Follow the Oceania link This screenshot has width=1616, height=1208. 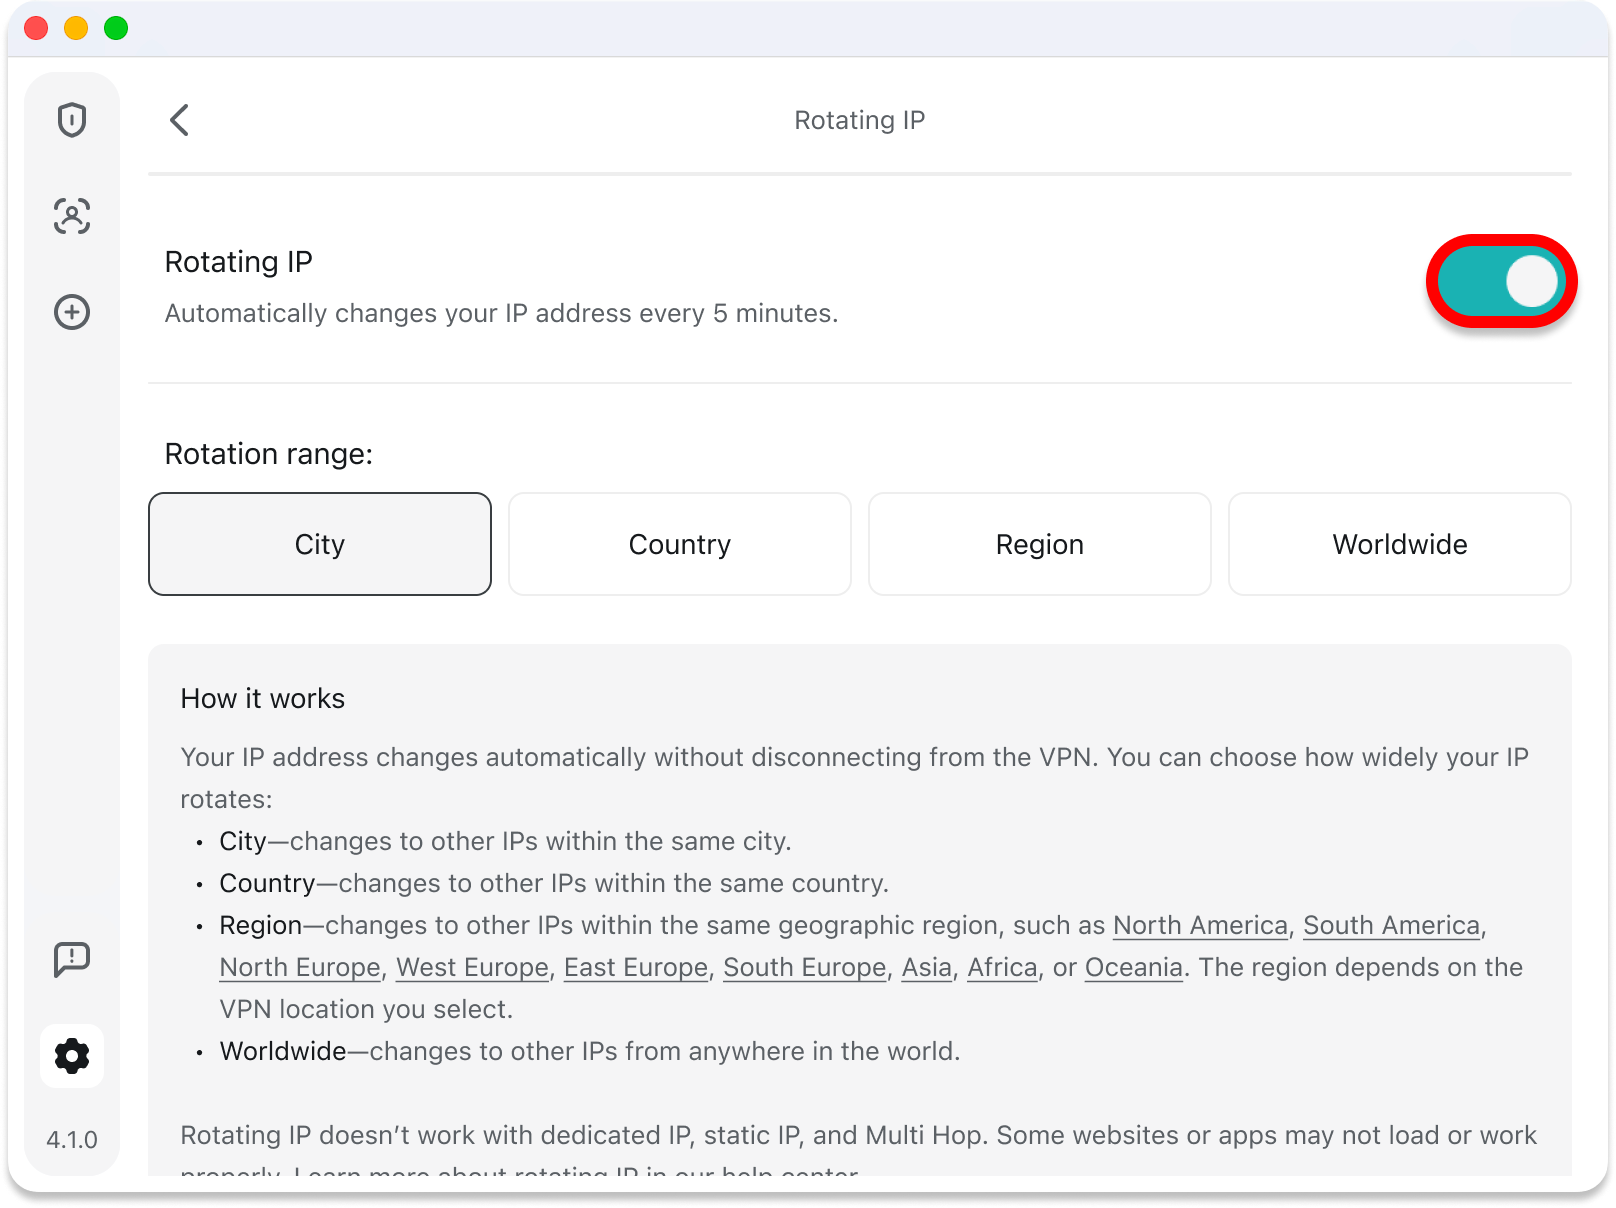(x=1134, y=968)
